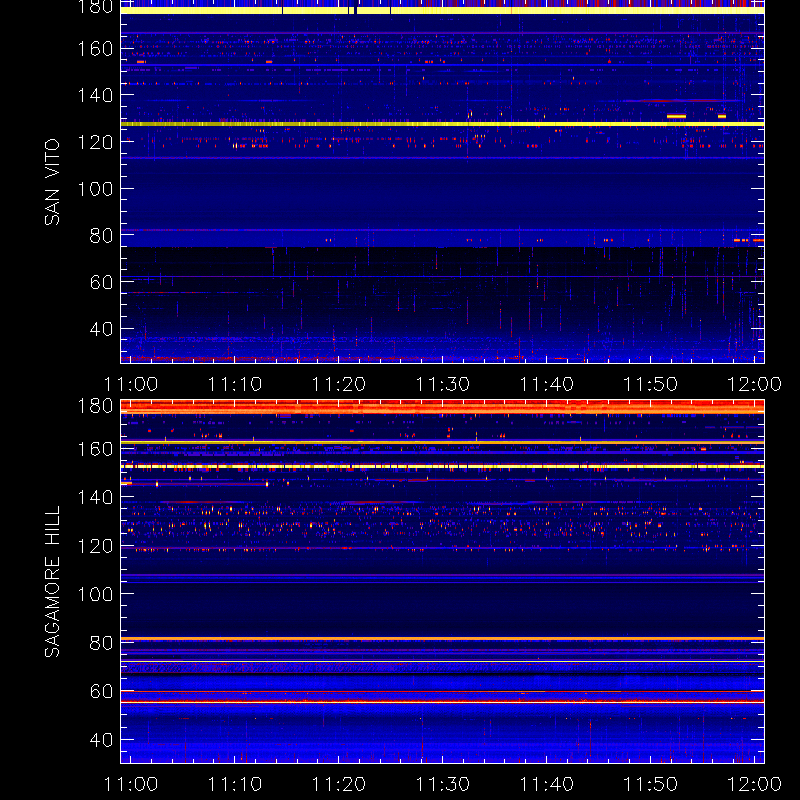Click yellow band near 152 in Sagamore Hill spectrogram
The height and width of the screenshot is (800, 800).
pyautogui.click(x=442, y=466)
